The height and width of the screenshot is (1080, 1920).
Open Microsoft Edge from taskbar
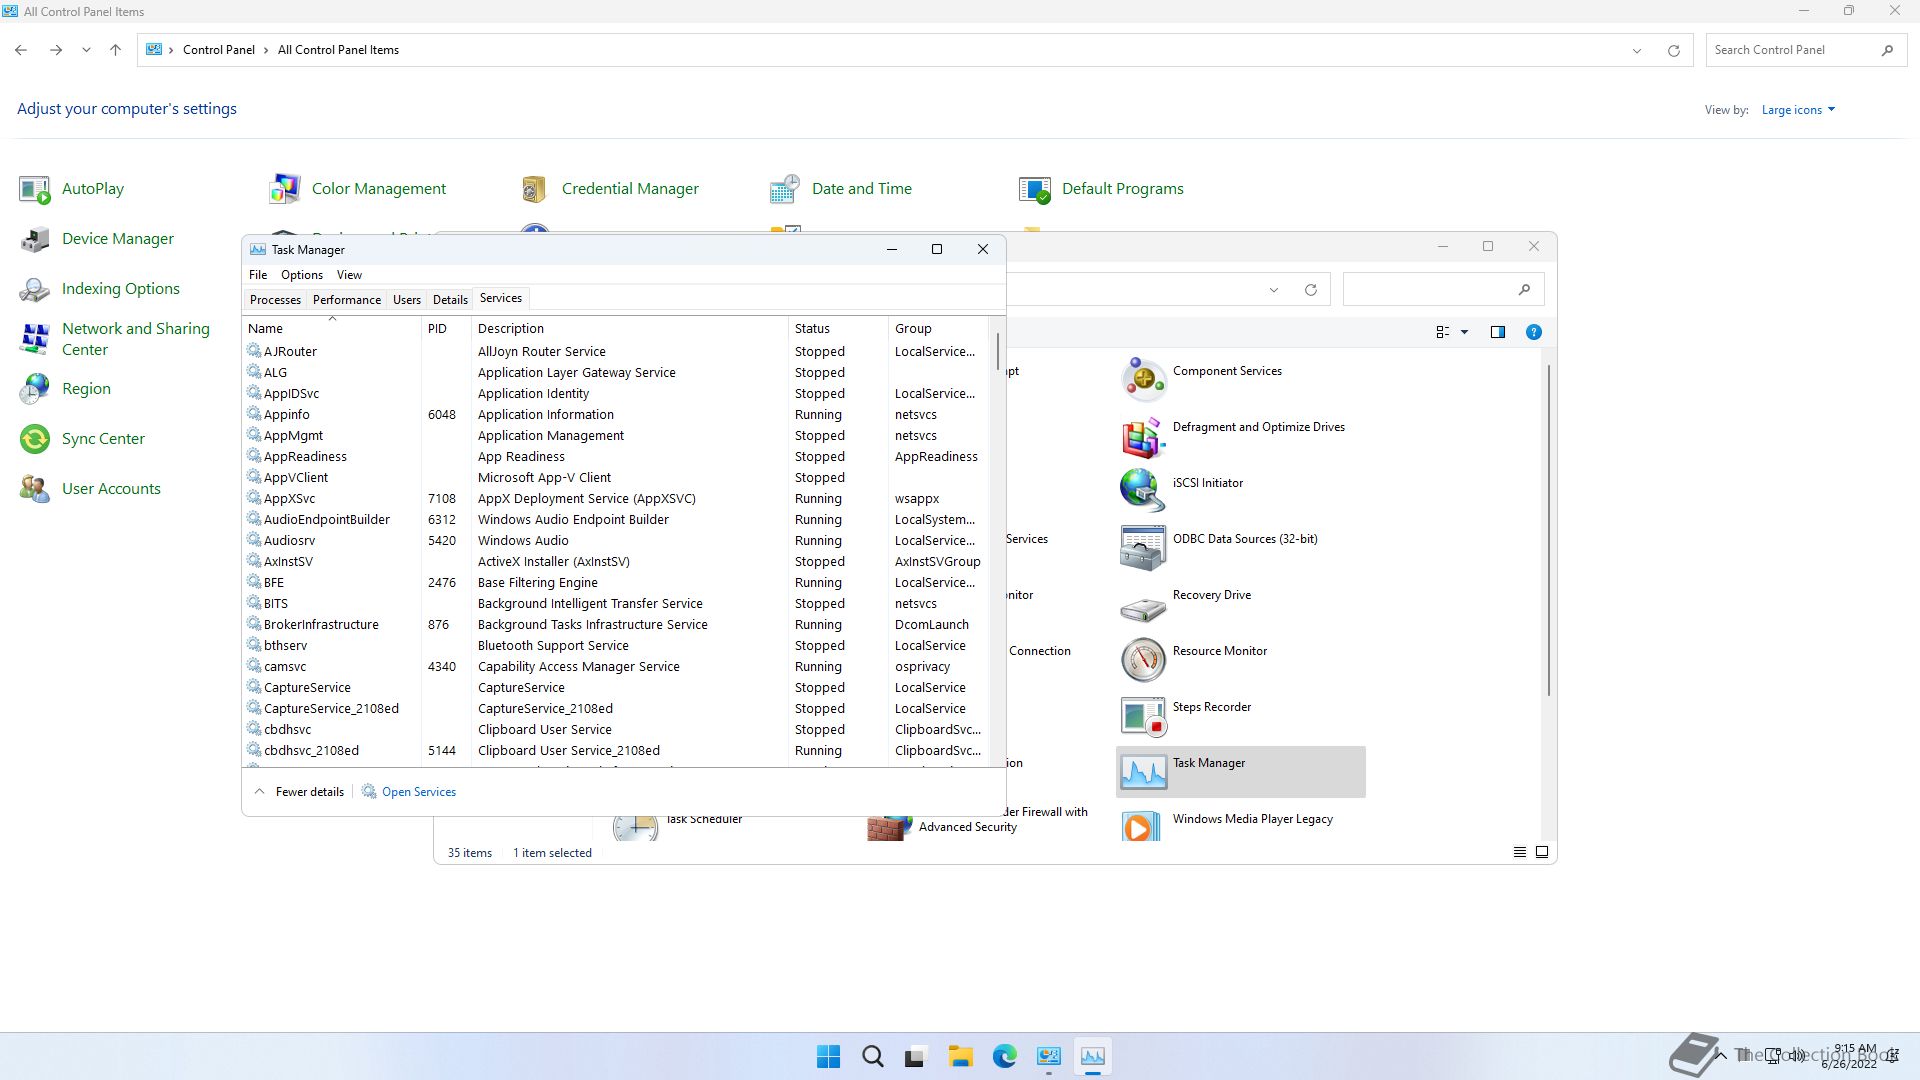(x=1004, y=1057)
